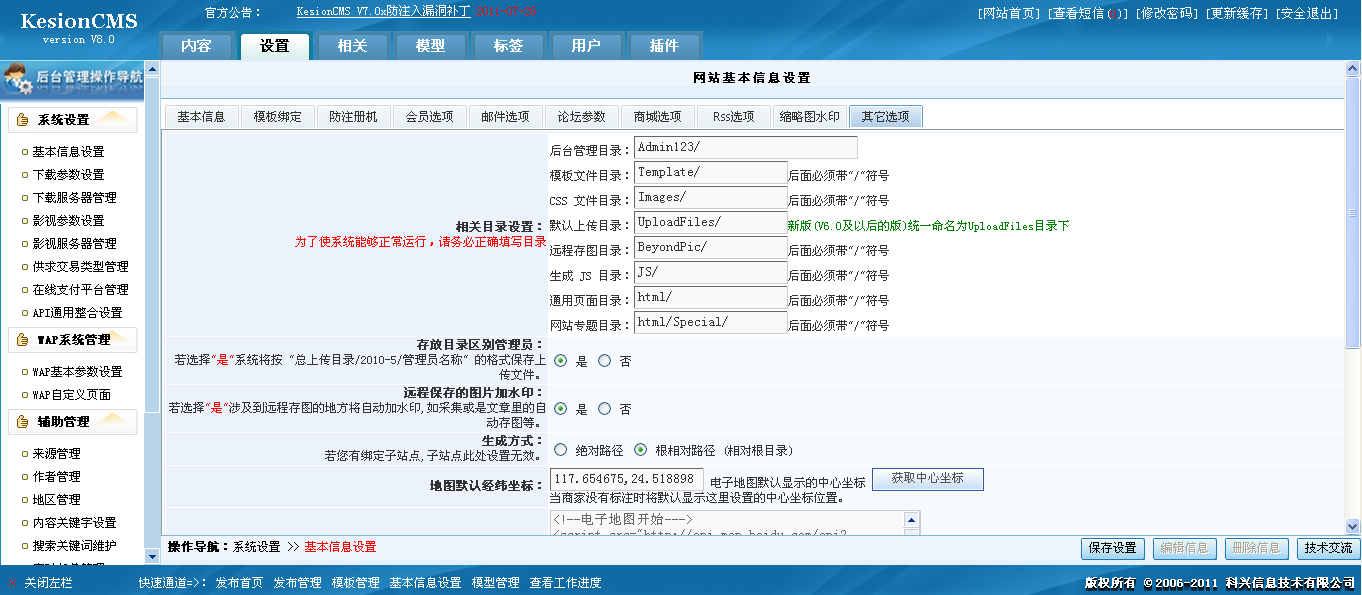Select 是 for 存放目录区别管理员

point(558,361)
